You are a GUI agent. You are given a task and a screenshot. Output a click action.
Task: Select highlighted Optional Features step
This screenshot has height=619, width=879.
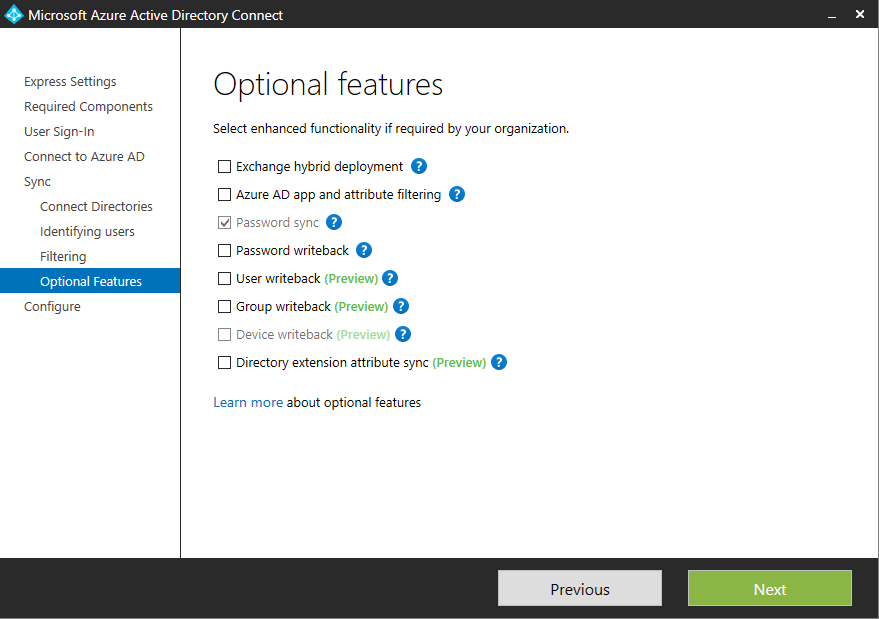point(90,281)
